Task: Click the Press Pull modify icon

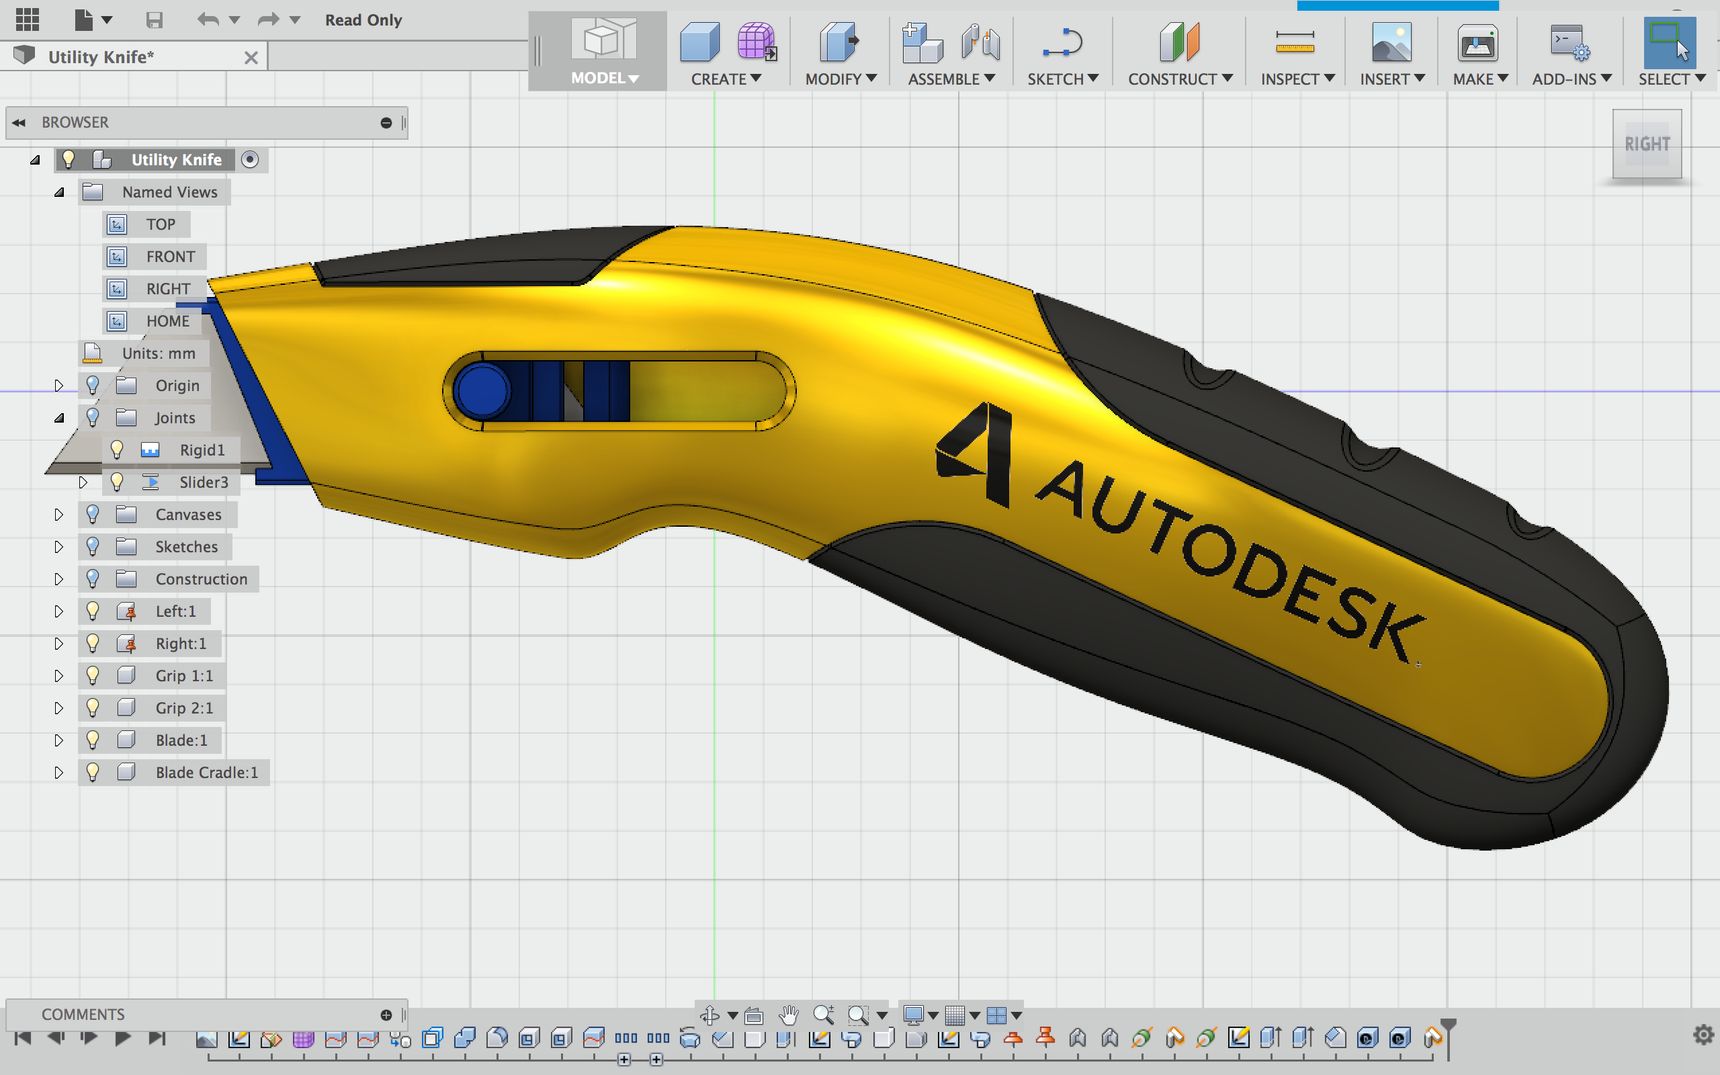Action: pyautogui.click(x=838, y=43)
